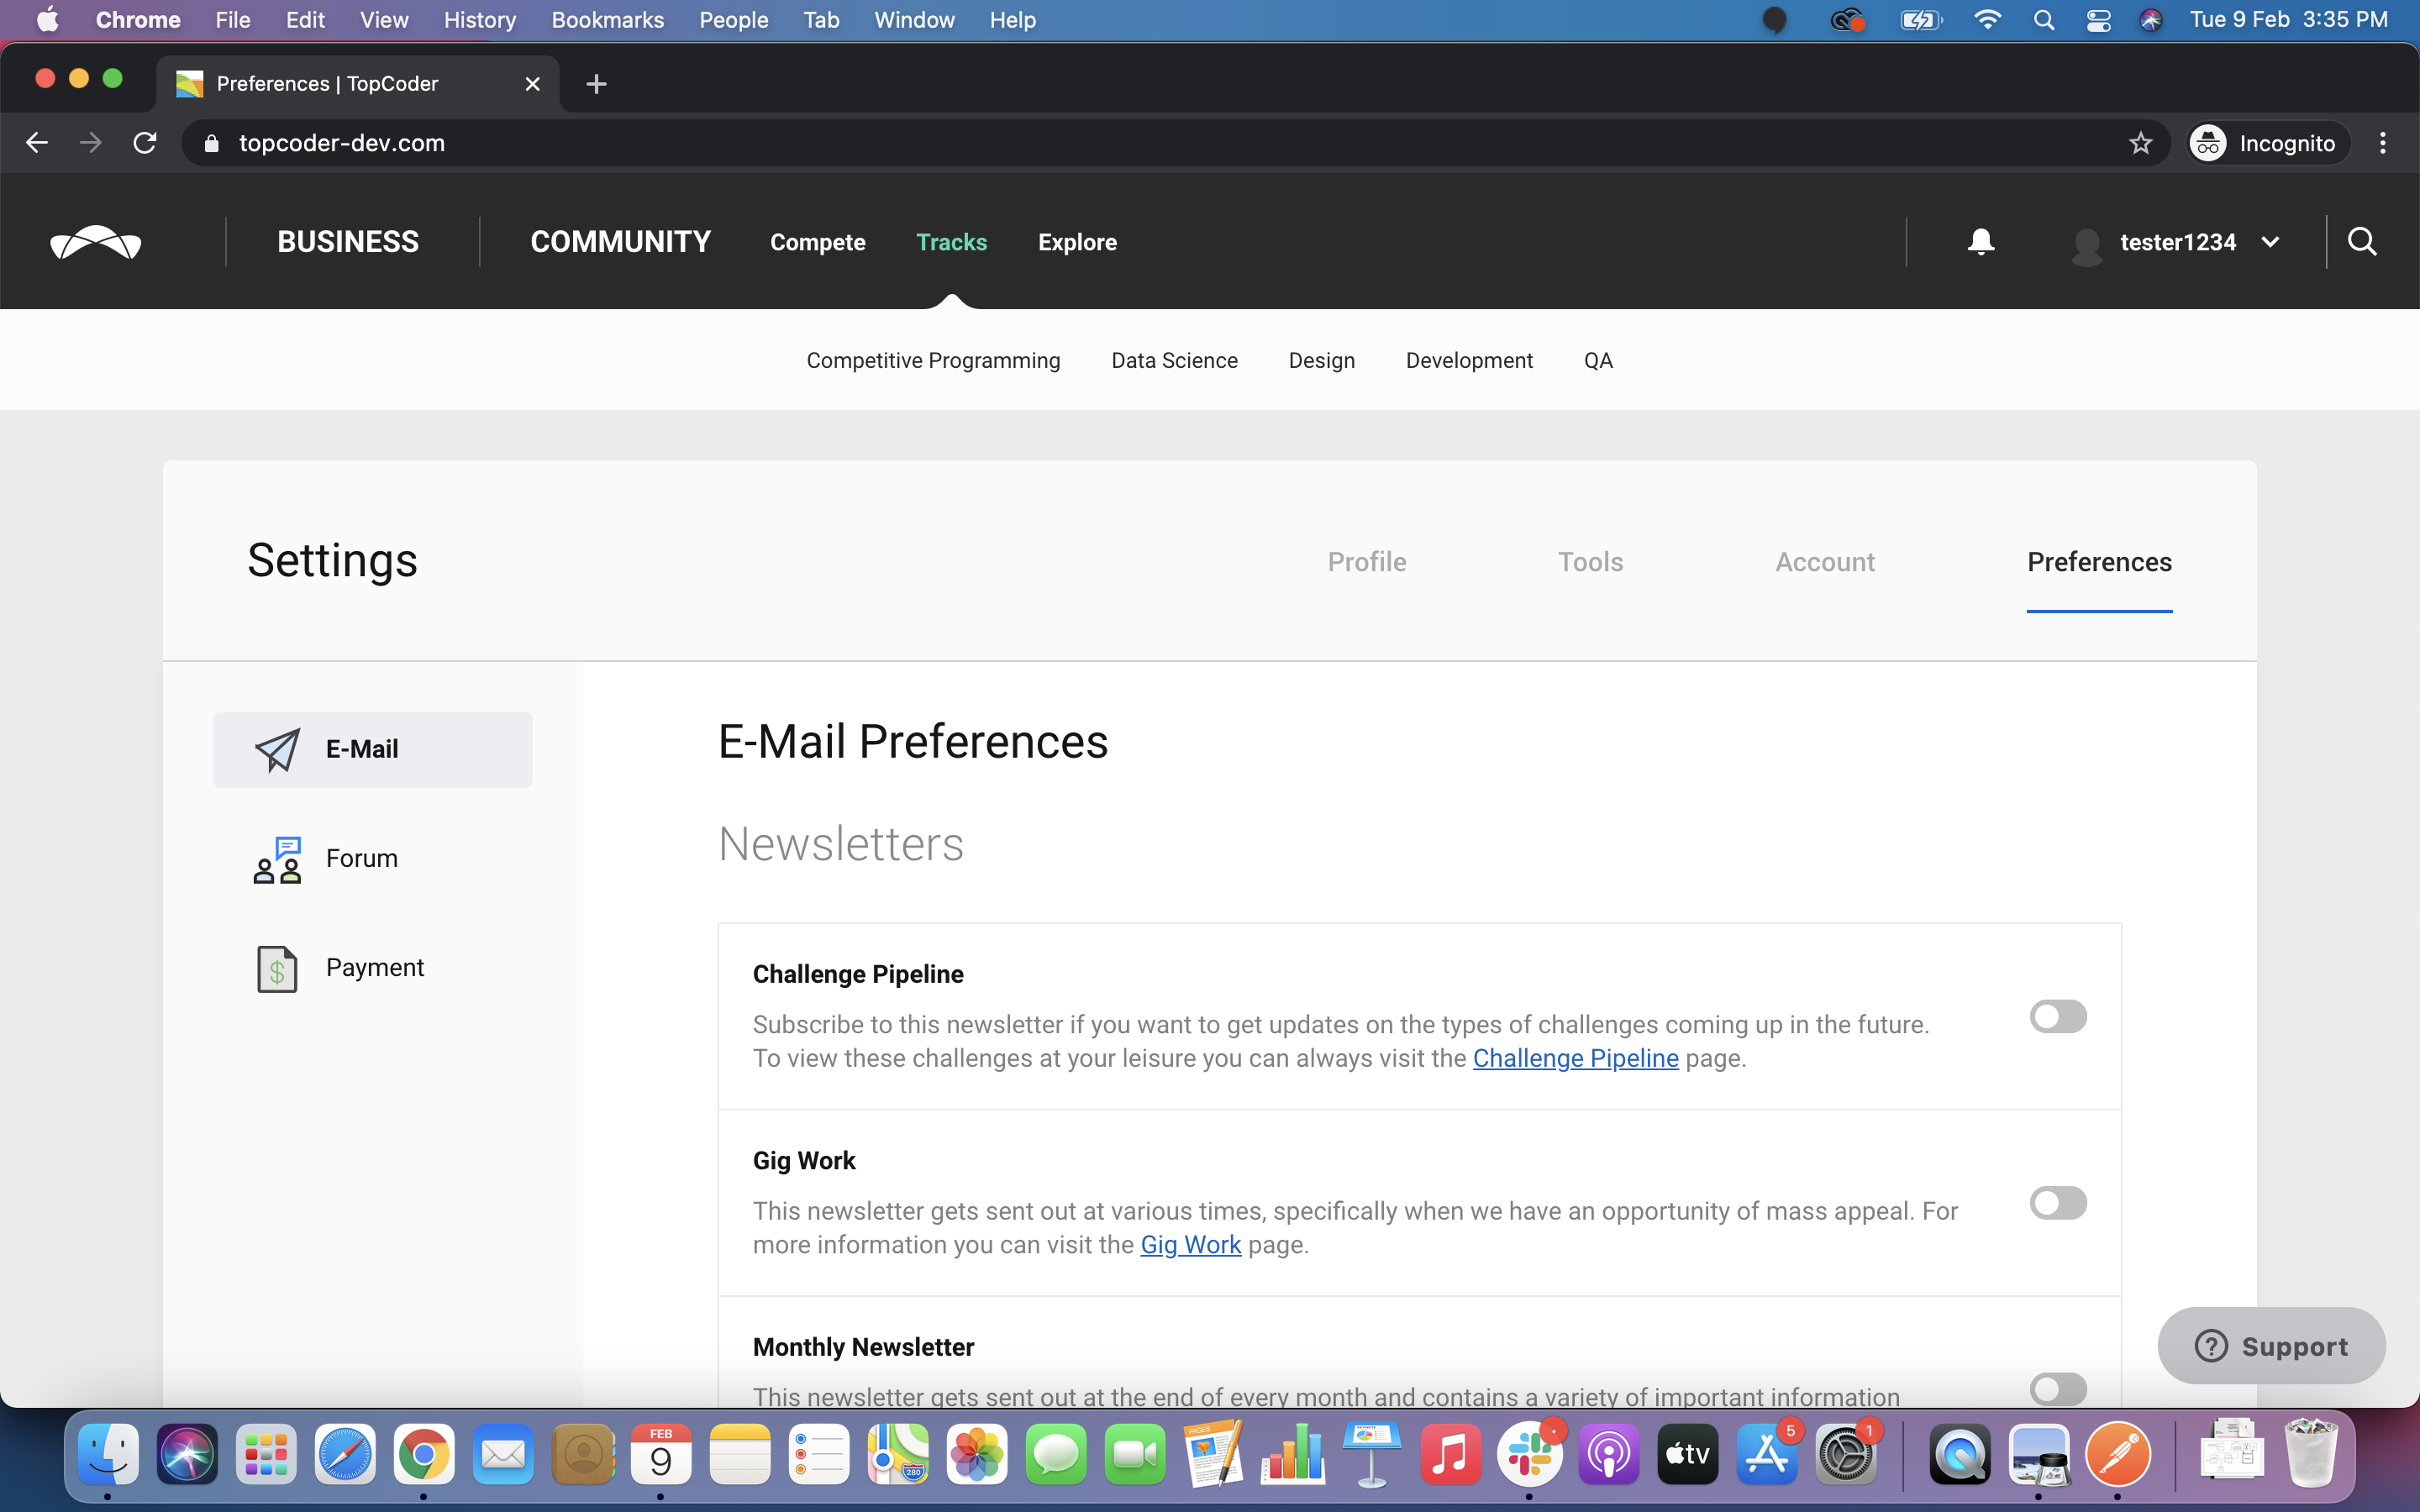Open Chrome three-dot menu

coord(2383,143)
